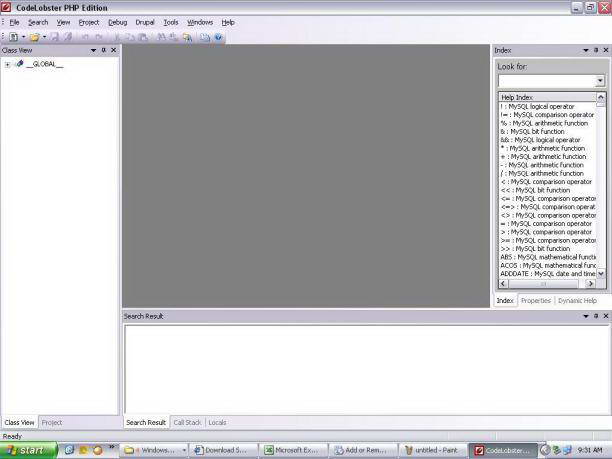Click Help Index scroll down arrow
612x459 pixels.
pos(601,274)
